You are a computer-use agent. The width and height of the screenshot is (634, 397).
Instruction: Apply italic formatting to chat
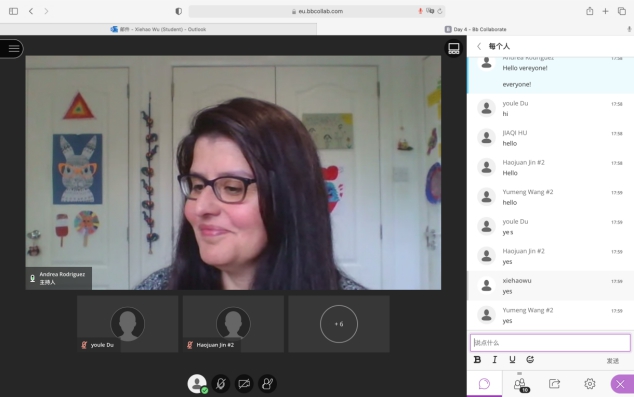point(495,359)
